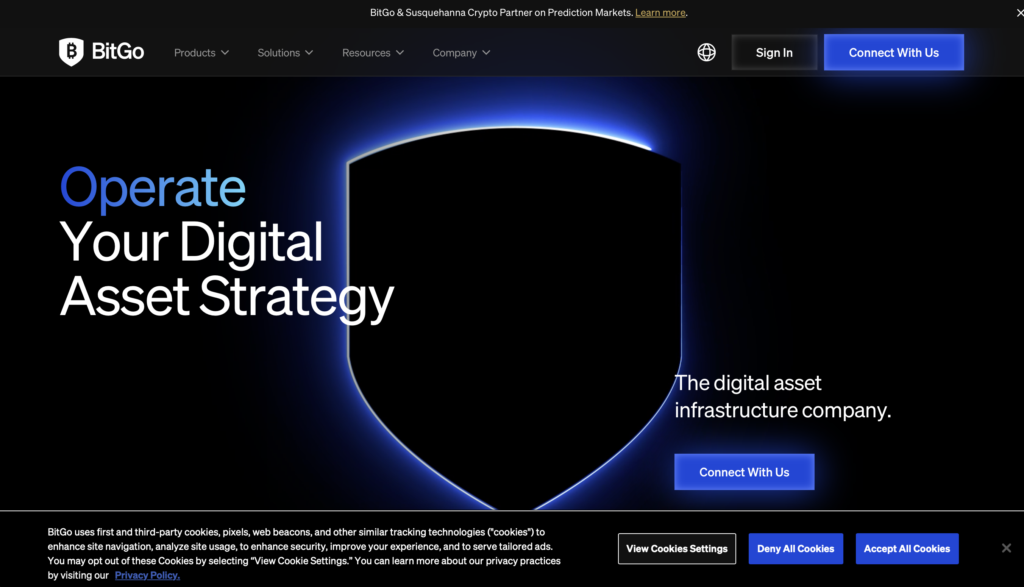Expand the Solutions chevron
The width and height of the screenshot is (1024, 587).
(309, 52)
